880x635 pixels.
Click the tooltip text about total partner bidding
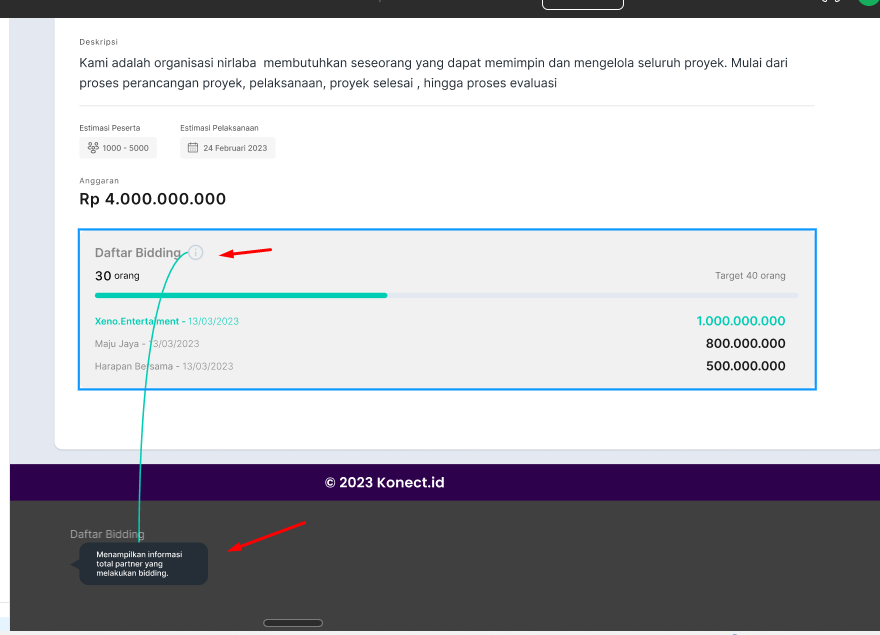(139, 564)
